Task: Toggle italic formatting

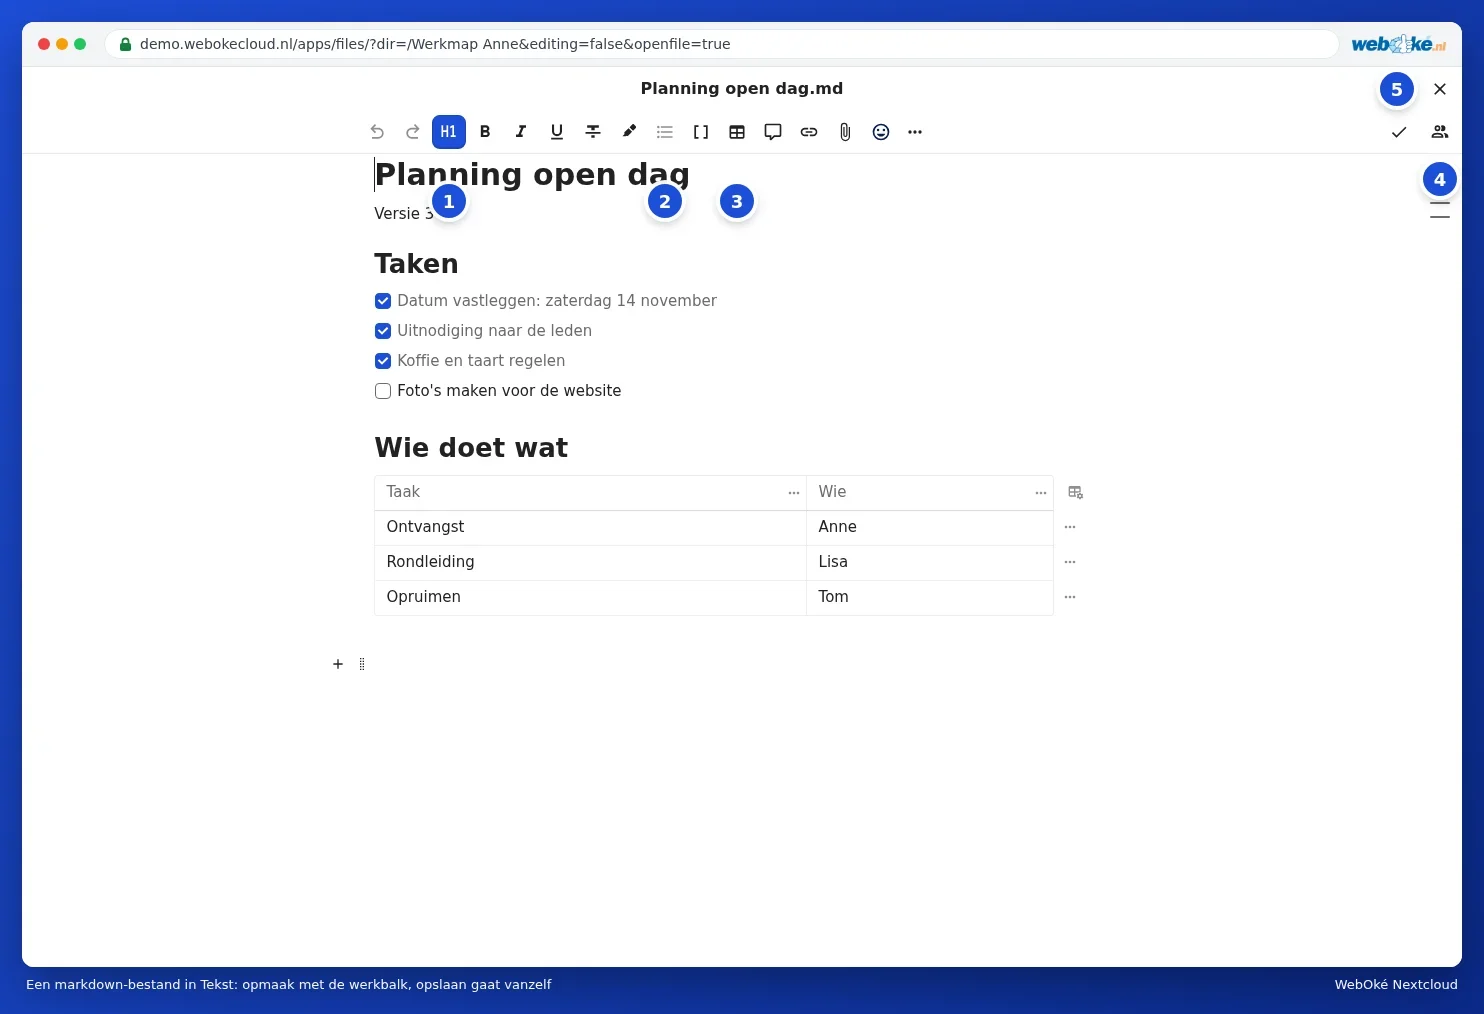Action: point(521,132)
